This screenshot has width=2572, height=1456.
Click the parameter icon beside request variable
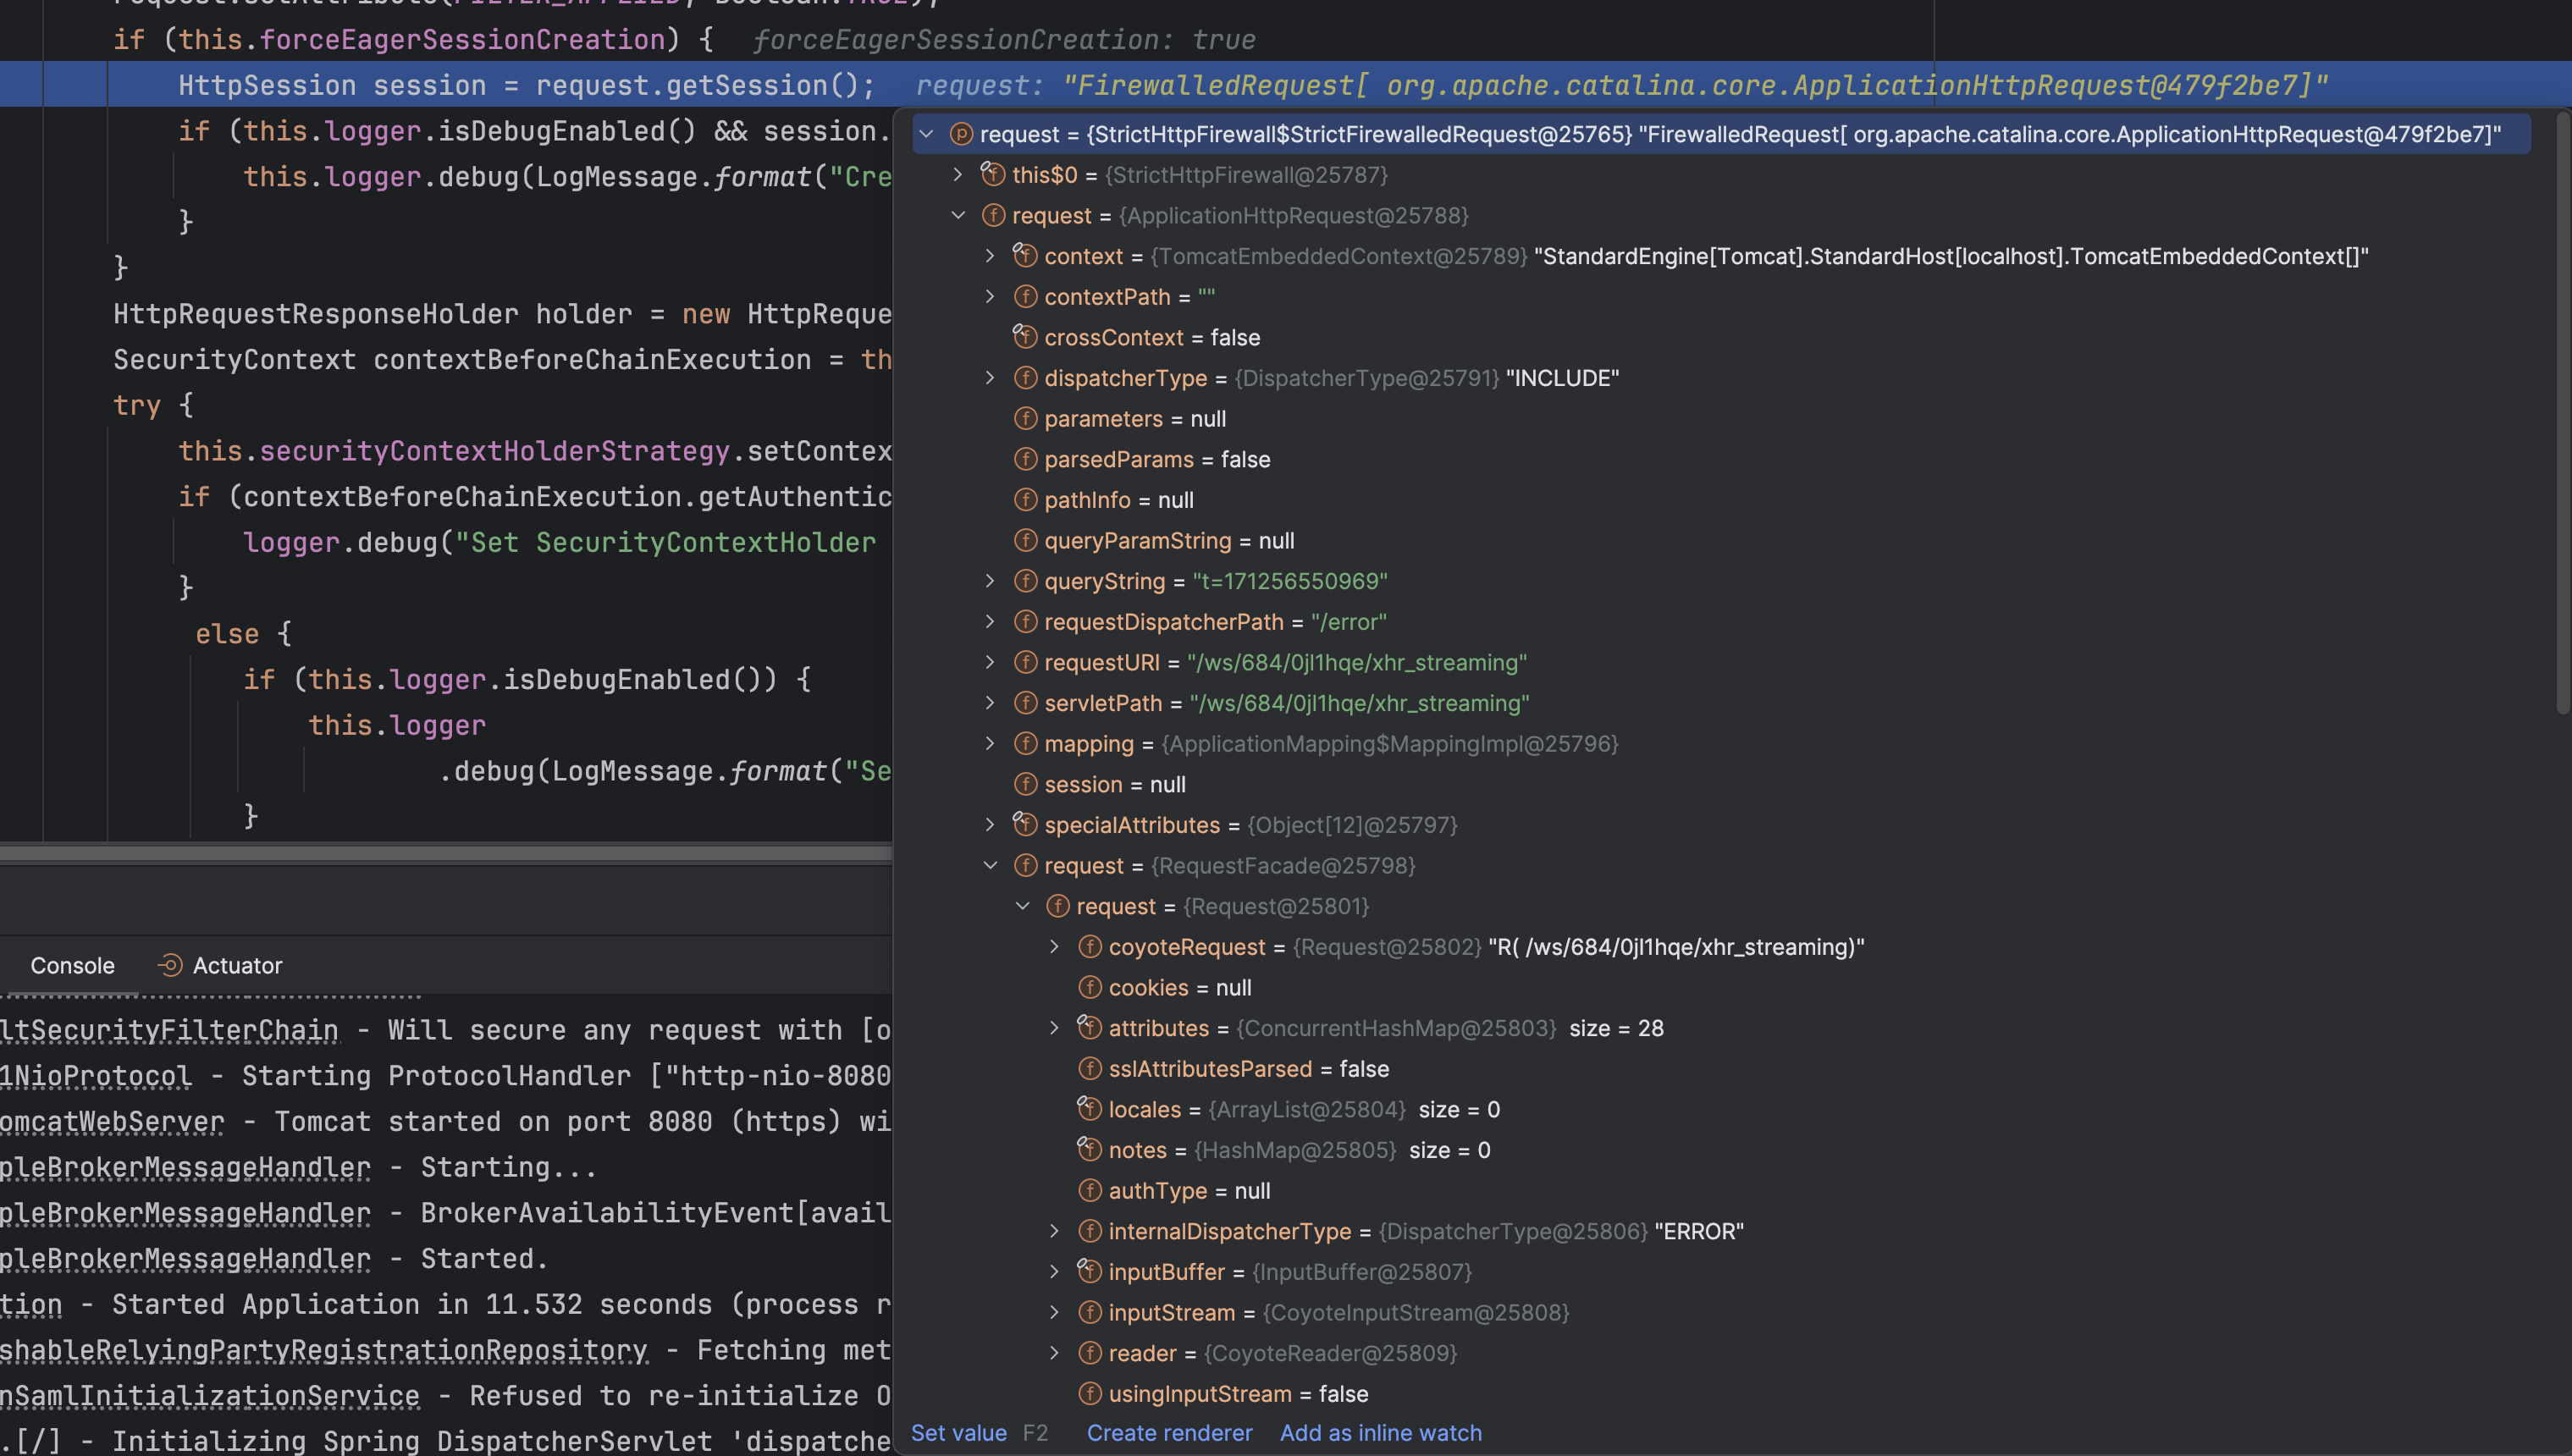[961, 133]
